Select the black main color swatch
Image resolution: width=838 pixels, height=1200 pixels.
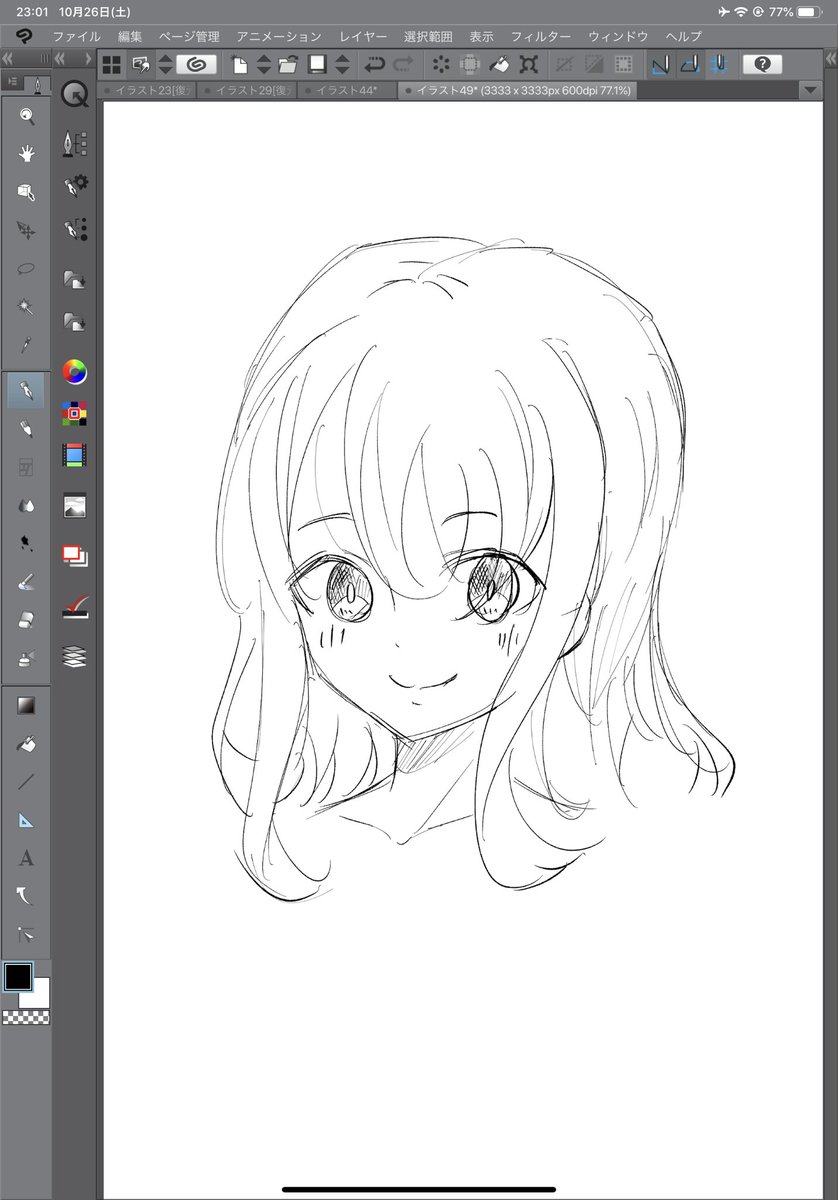(18, 976)
